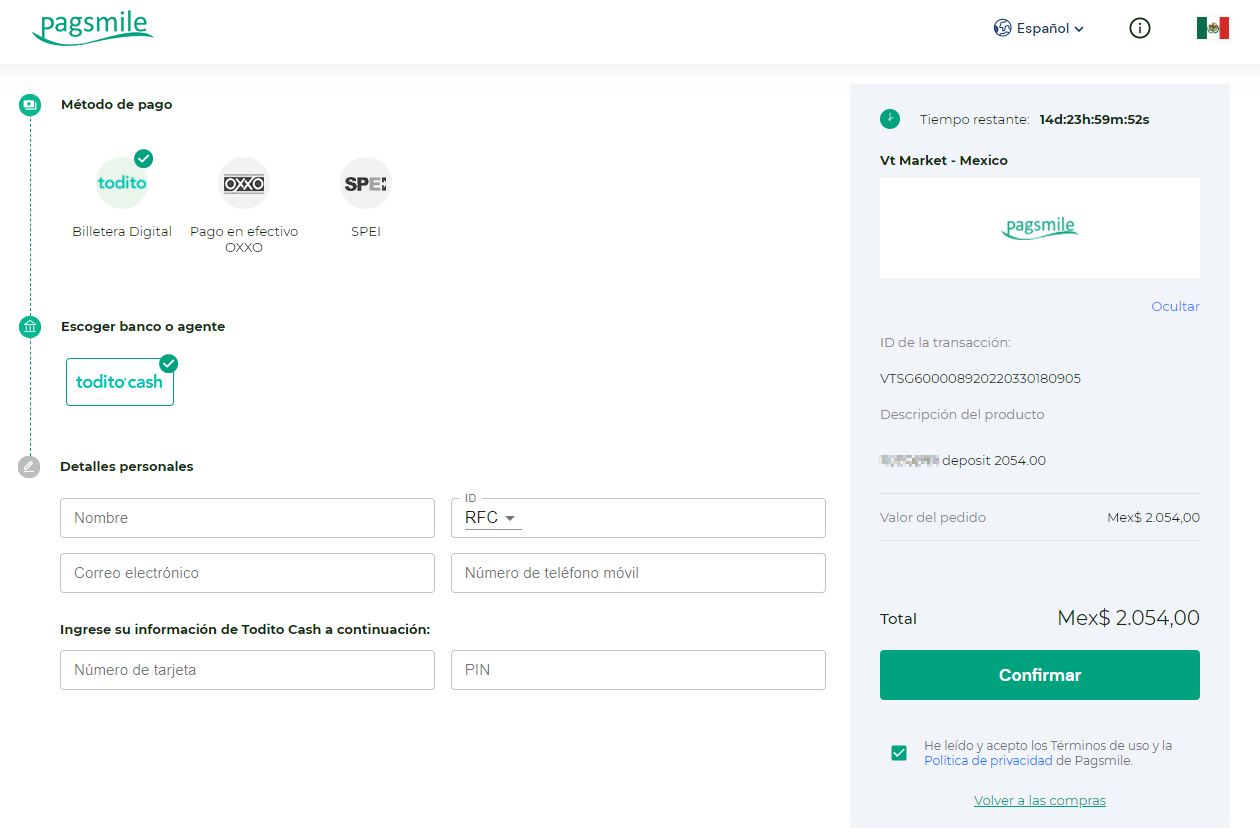
Task: Focus the Correo electrónico field
Action: [247, 573]
